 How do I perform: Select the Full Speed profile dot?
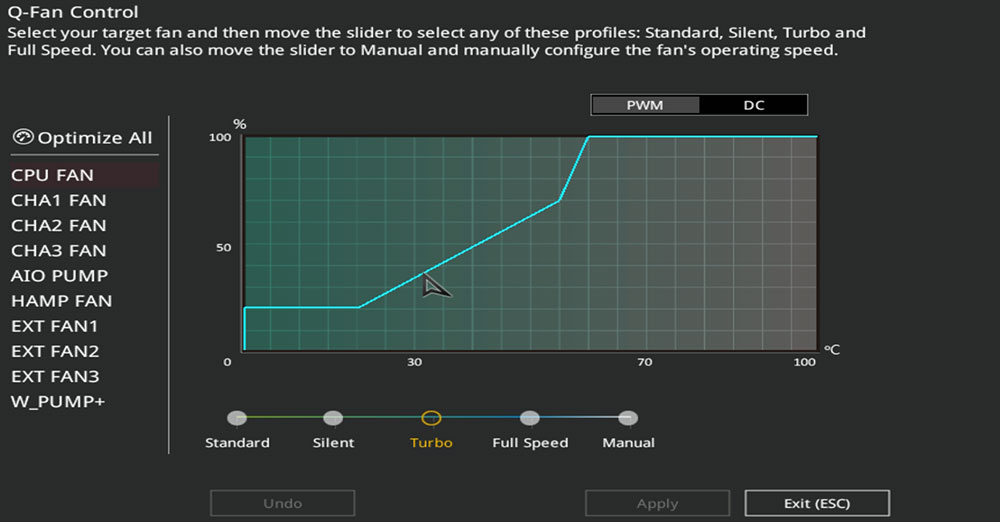pyautogui.click(x=529, y=418)
